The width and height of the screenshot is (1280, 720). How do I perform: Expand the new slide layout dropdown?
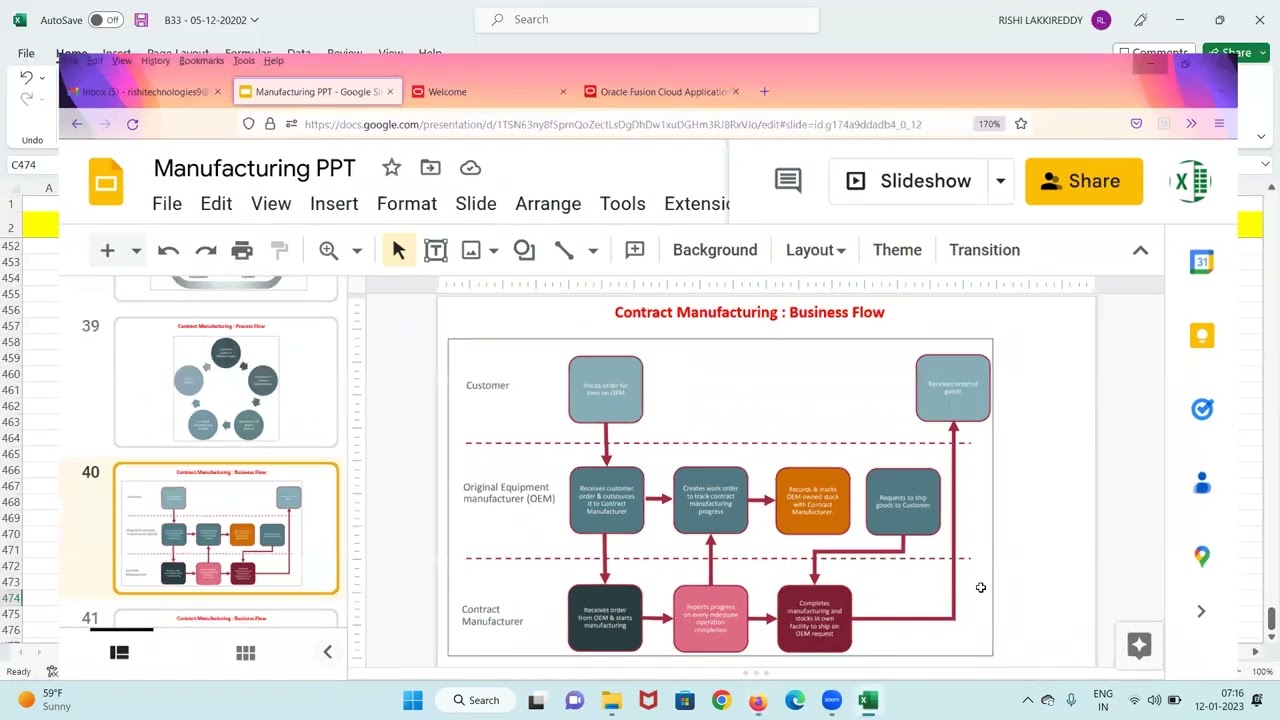point(136,250)
